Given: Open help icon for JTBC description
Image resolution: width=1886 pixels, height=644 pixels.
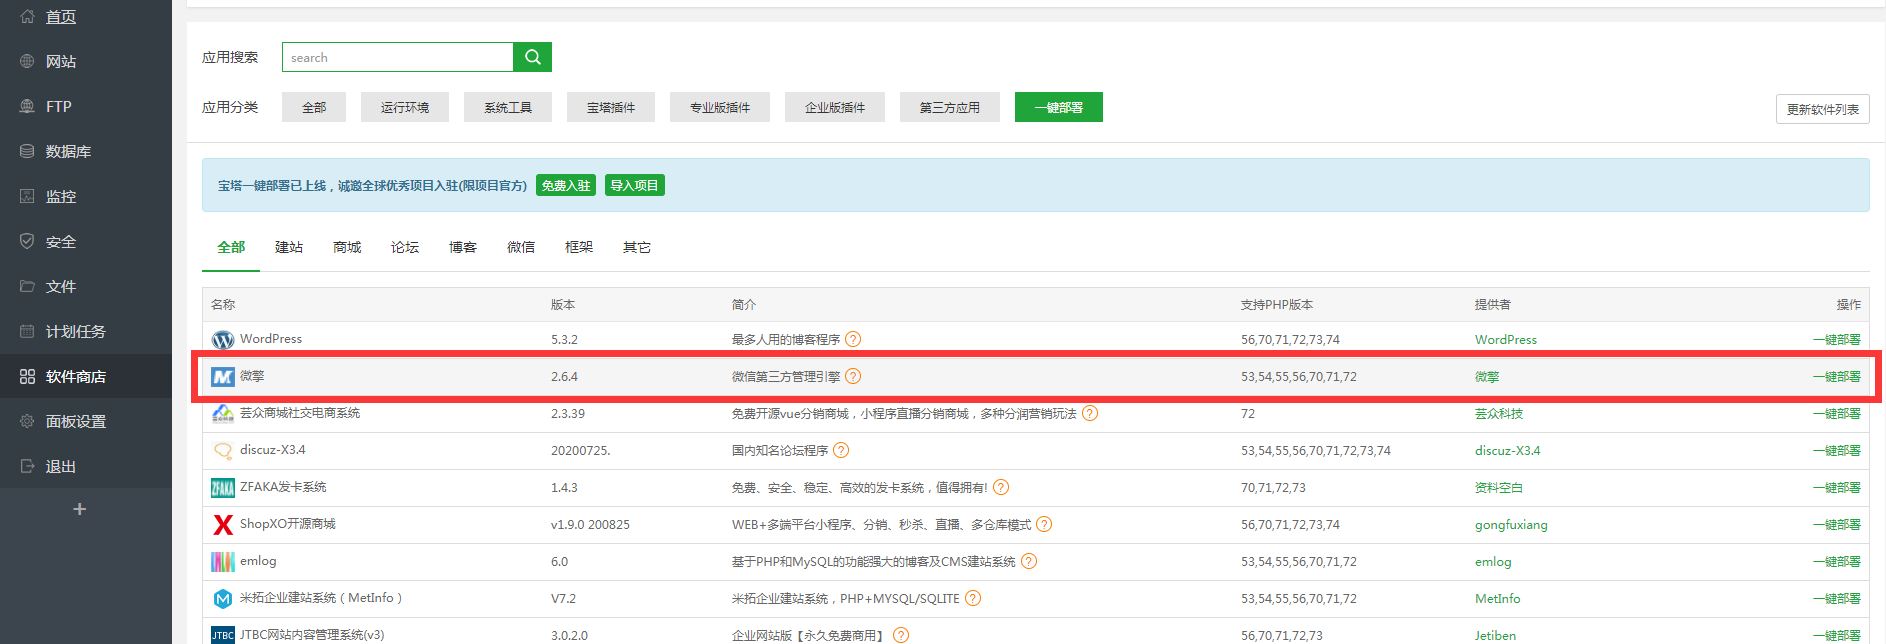Looking at the screenshot, I should click(x=901, y=635).
